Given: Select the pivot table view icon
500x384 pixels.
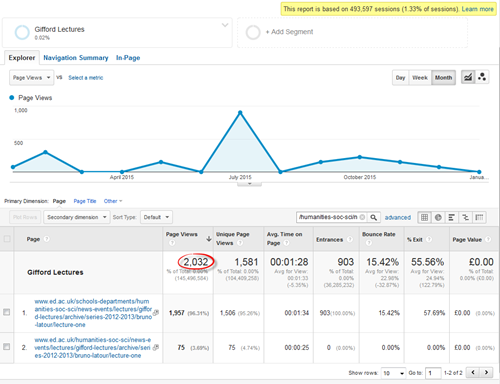Looking at the screenshot, I should [479, 217].
